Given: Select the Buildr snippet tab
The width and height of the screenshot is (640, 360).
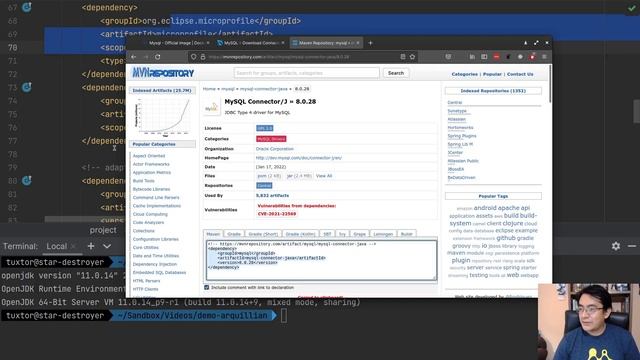Looking at the screenshot, I should tap(407, 234).
